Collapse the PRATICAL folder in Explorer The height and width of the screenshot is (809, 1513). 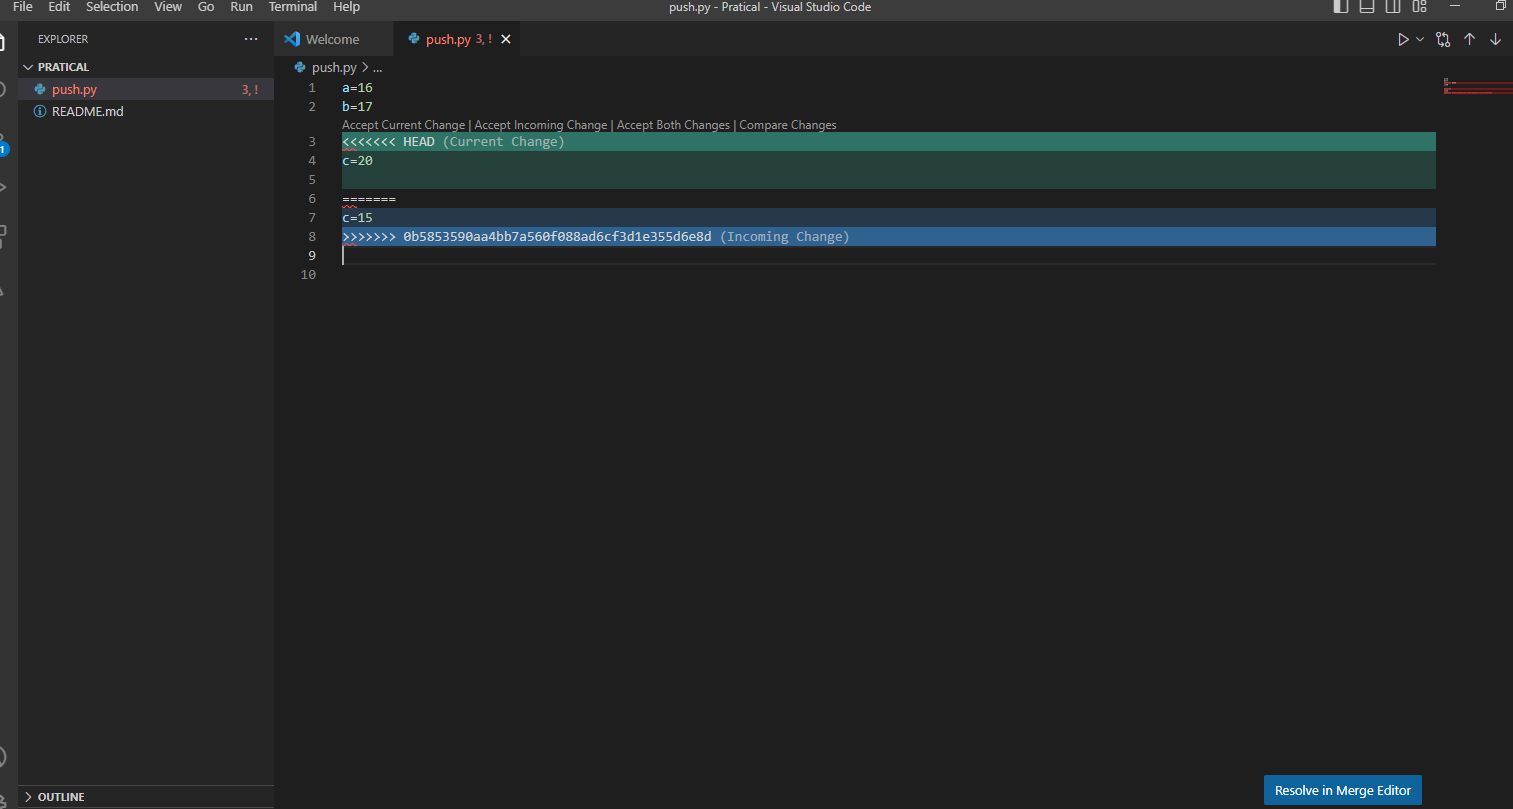tap(28, 66)
